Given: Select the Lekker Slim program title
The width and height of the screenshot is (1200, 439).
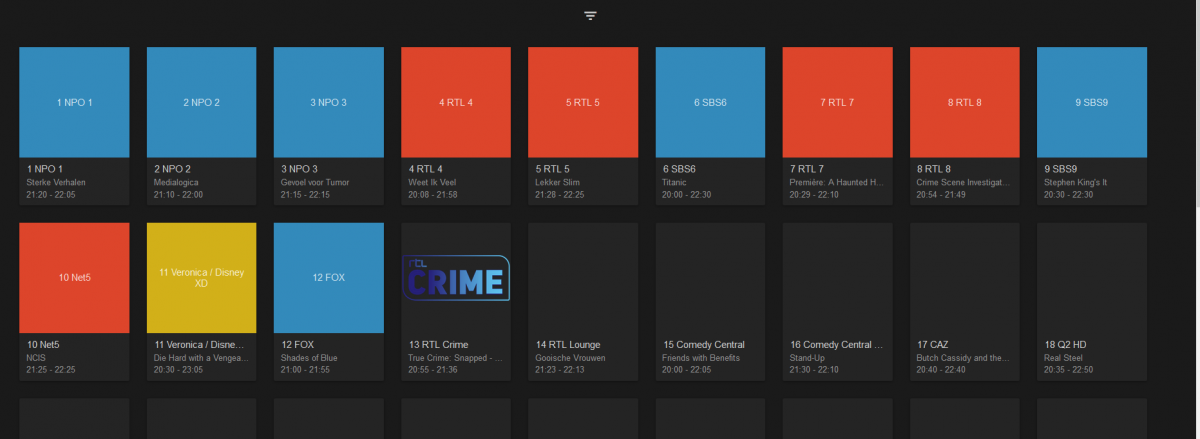Looking at the screenshot, I should click(x=559, y=182).
